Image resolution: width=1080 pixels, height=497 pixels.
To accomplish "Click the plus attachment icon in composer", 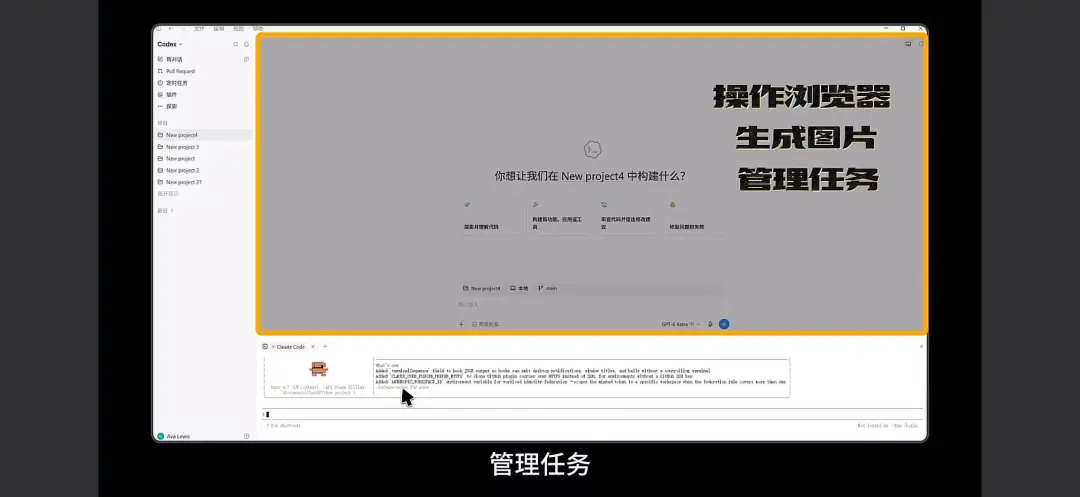I will pyautogui.click(x=461, y=324).
